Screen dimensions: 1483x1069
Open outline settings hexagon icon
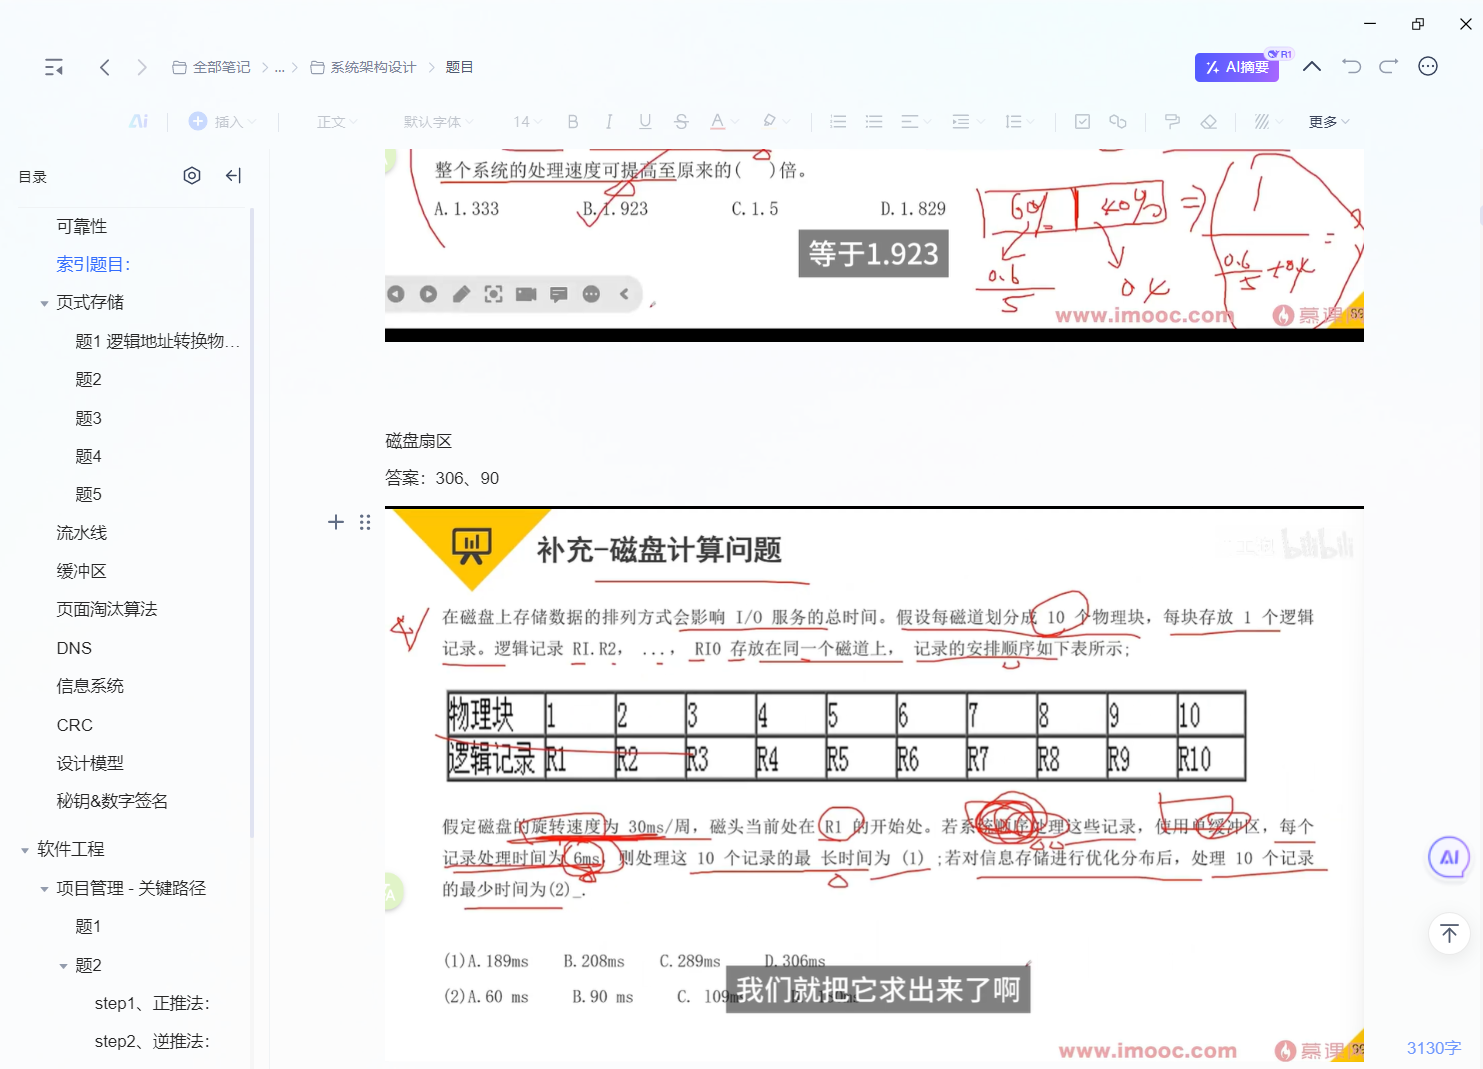(x=192, y=176)
